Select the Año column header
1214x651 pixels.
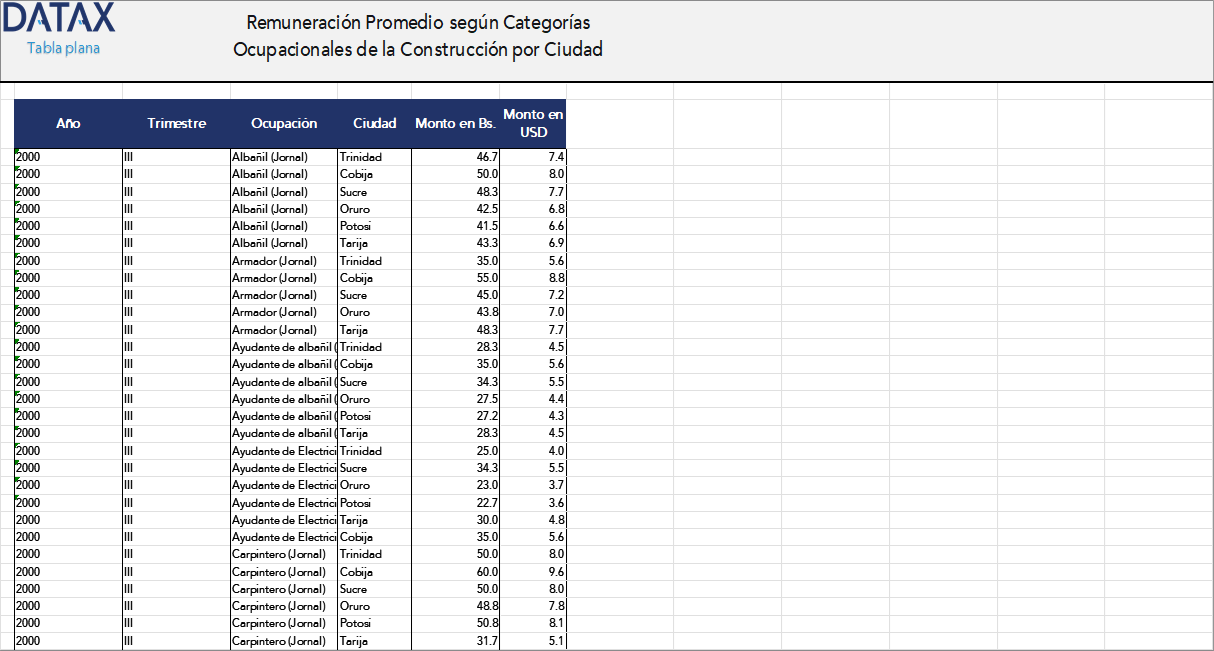(x=68, y=124)
